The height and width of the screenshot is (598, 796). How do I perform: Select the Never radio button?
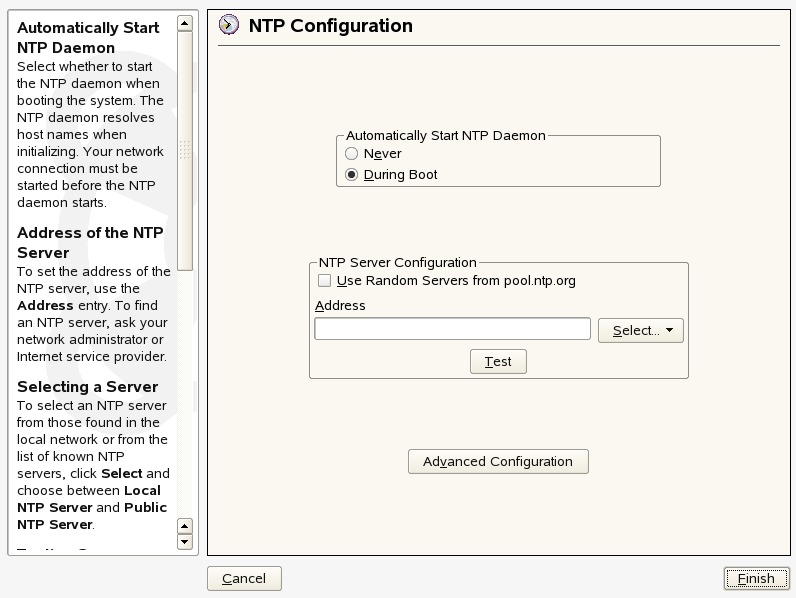tap(351, 153)
